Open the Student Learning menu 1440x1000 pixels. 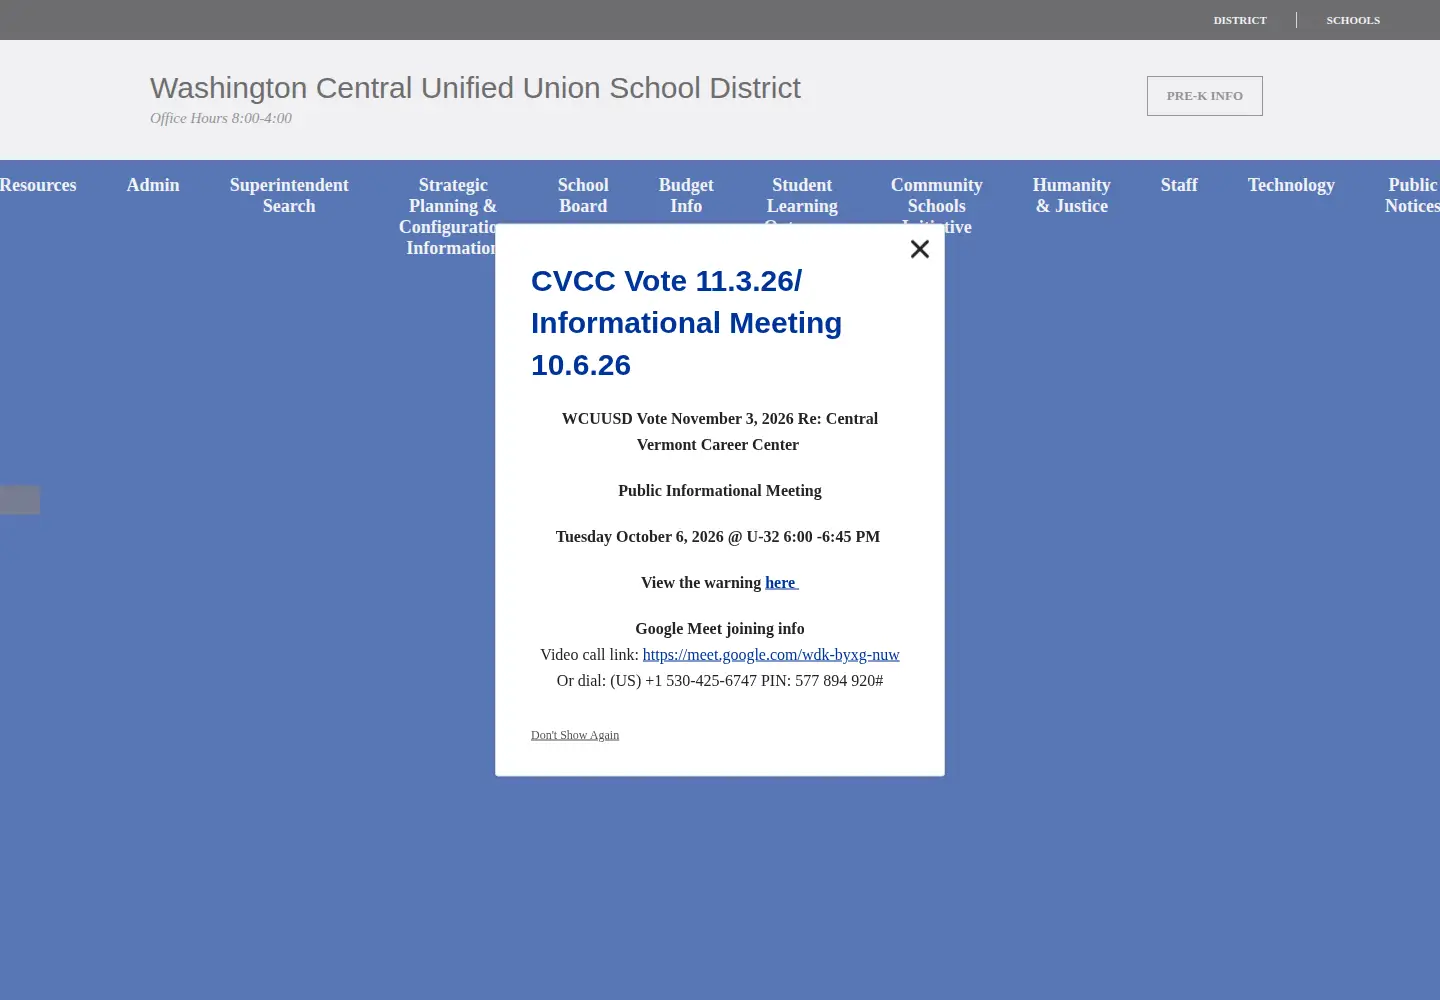pyautogui.click(x=802, y=195)
